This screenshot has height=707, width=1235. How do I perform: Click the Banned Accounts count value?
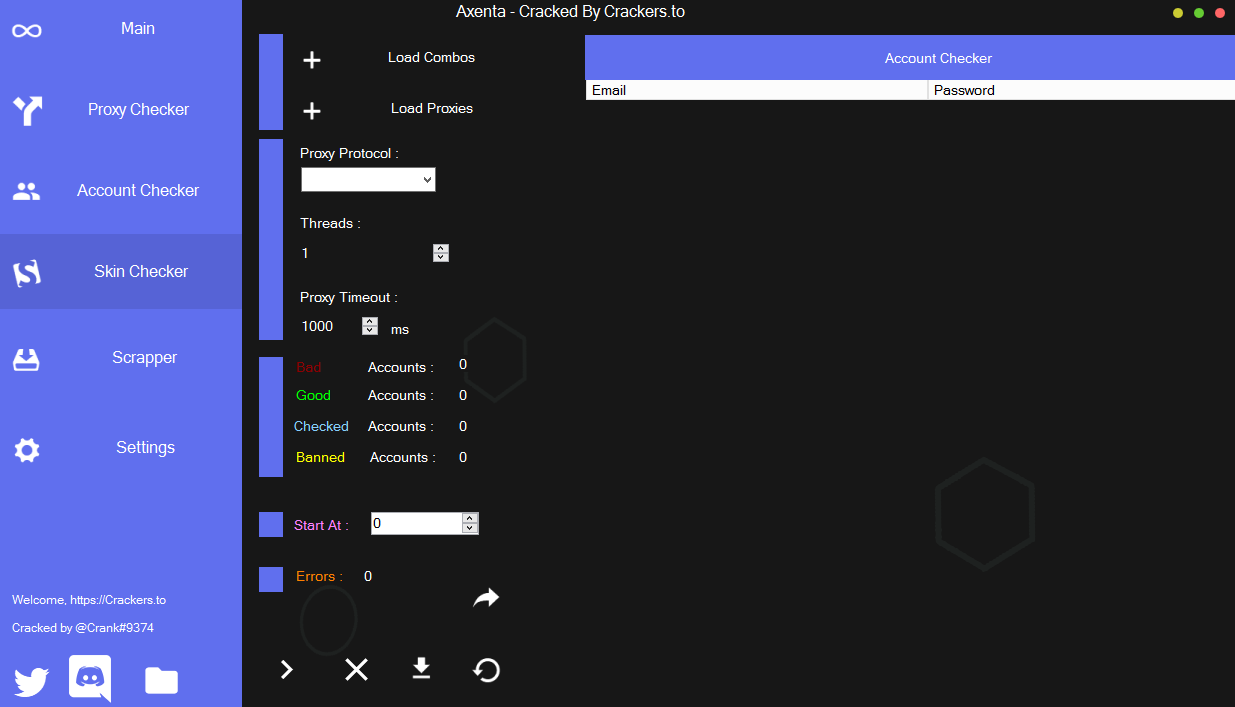pos(463,457)
